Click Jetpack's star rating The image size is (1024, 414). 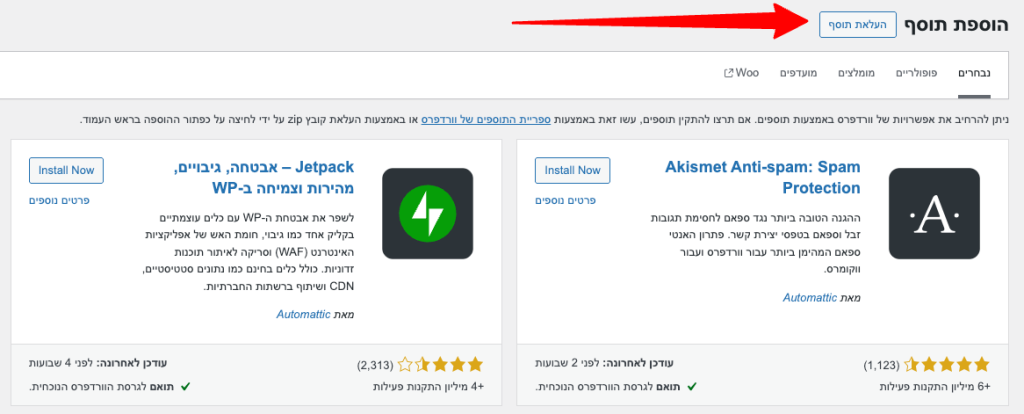coord(441,365)
